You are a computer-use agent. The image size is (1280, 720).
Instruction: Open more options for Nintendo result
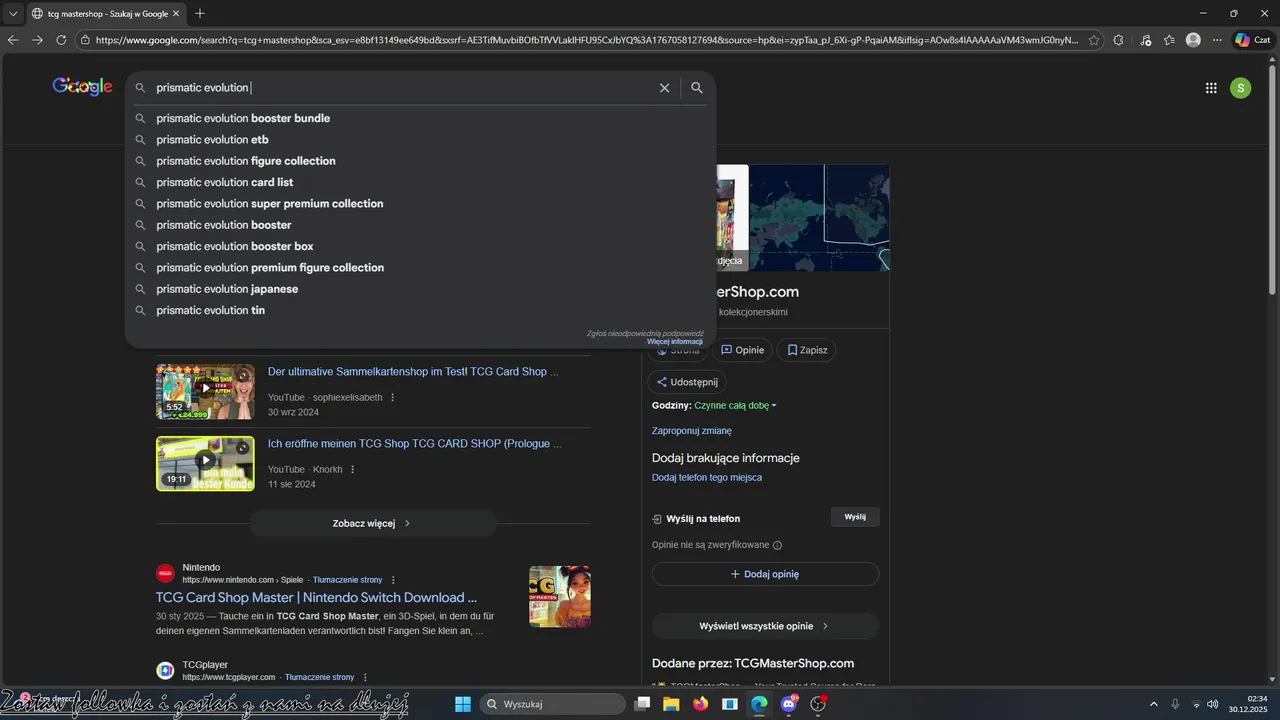[x=393, y=580]
